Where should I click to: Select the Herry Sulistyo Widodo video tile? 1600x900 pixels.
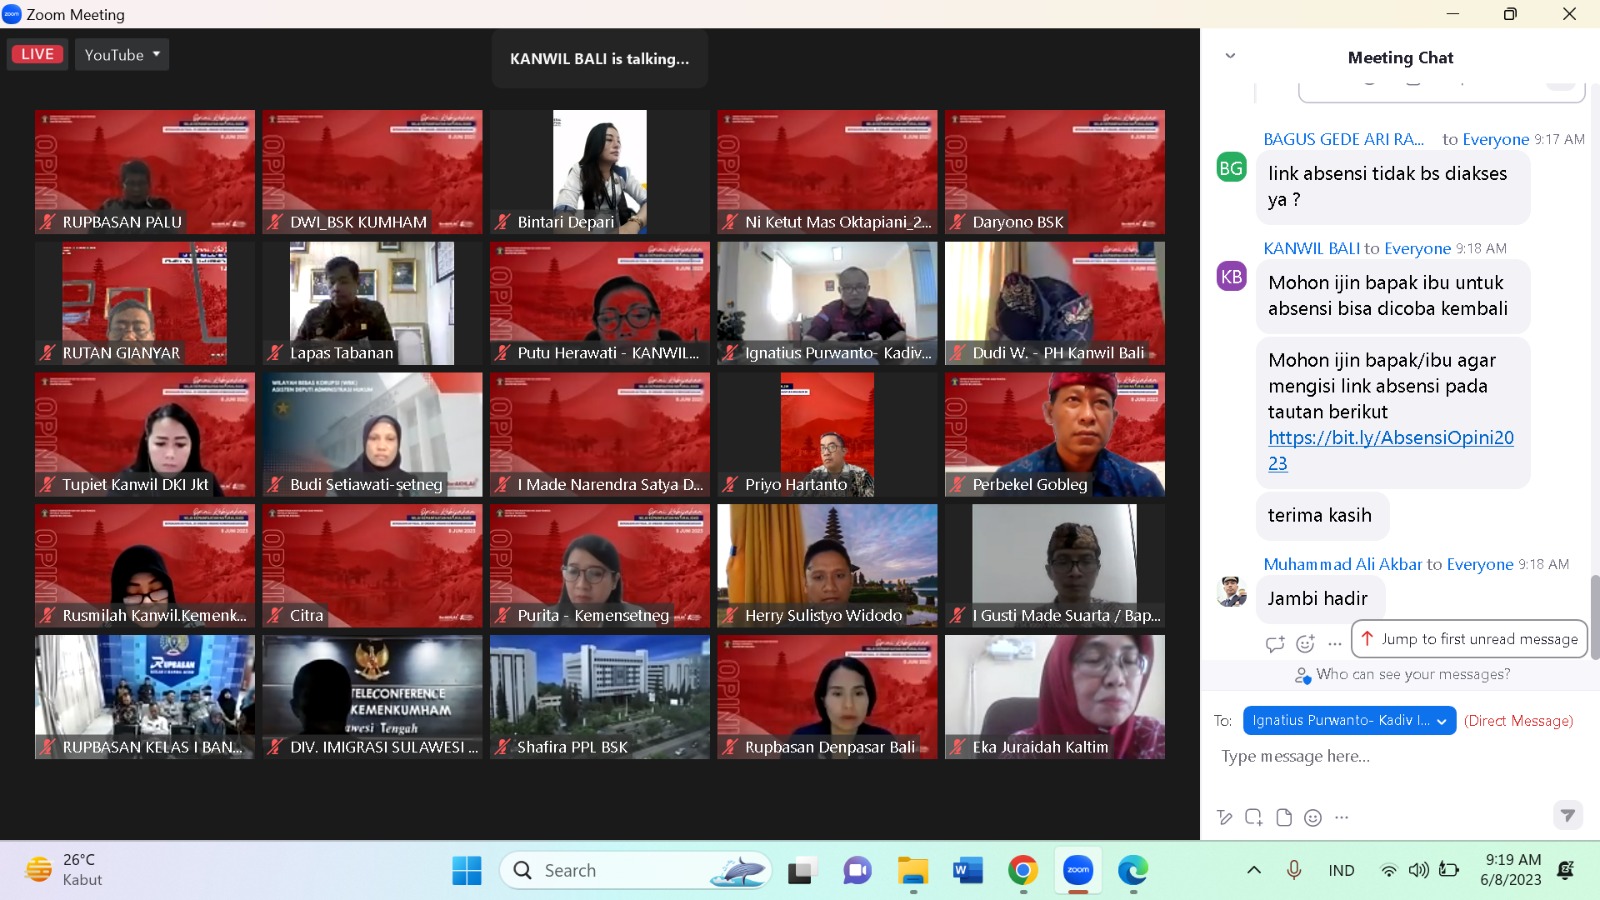827,566
